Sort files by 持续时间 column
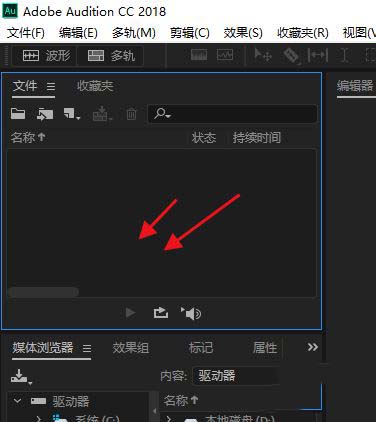The width and height of the screenshot is (376, 422). 256,138
